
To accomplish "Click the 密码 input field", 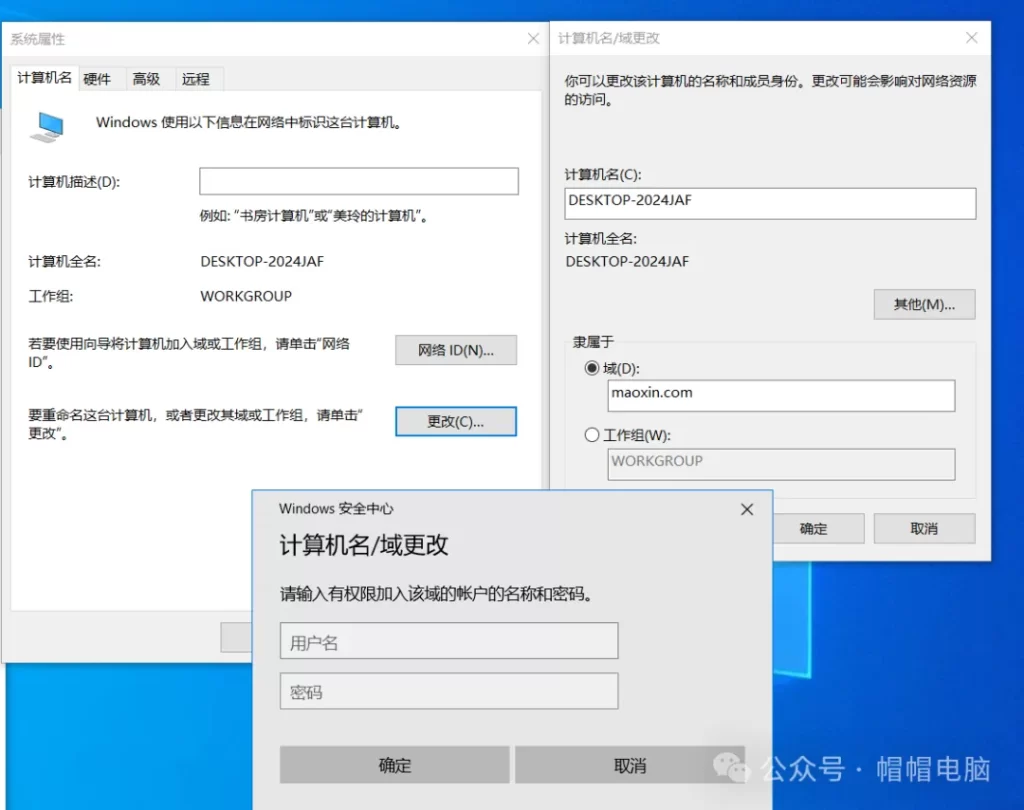I will (448, 691).
